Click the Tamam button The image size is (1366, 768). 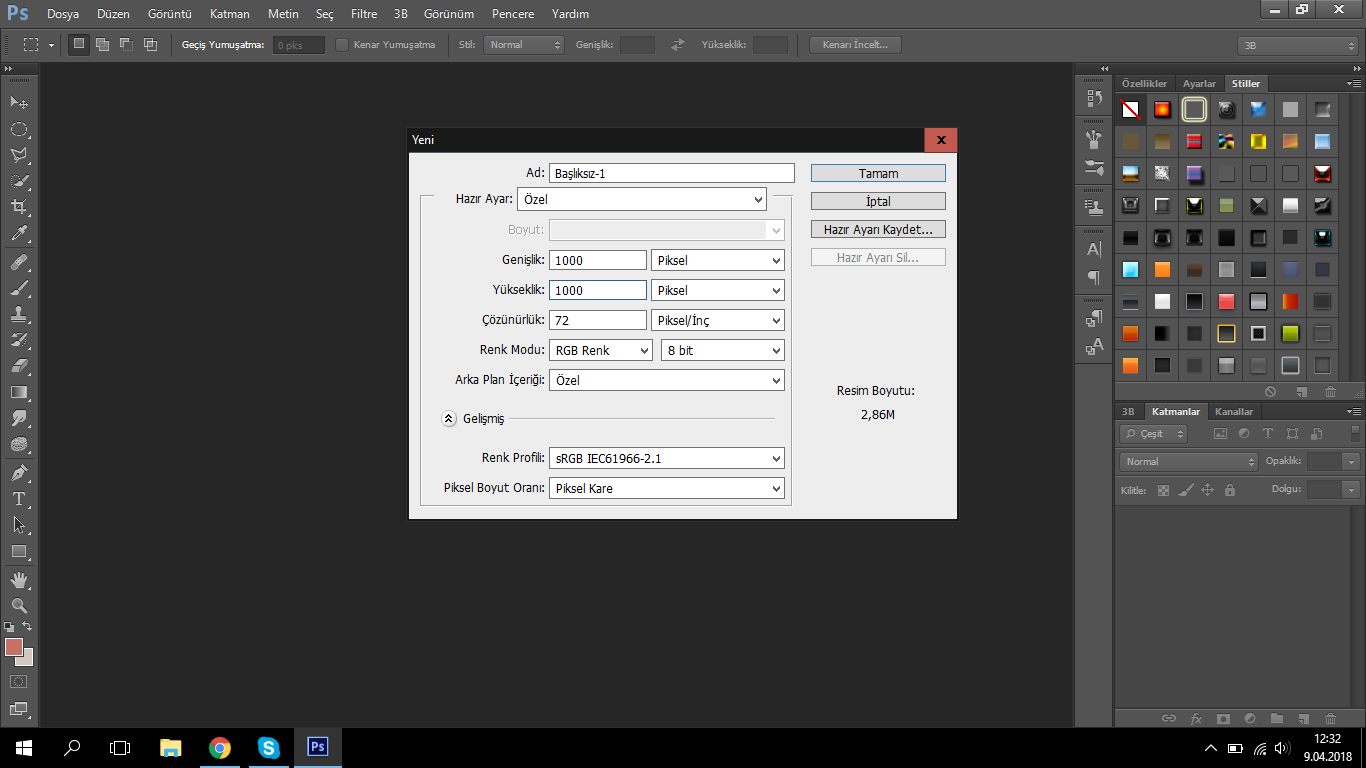(878, 173)
